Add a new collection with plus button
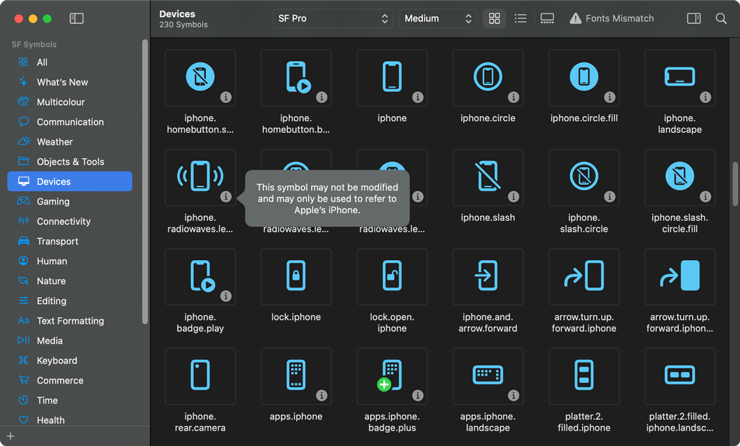Viewport: 740px width, 446px height. click(x=10, y=437)
